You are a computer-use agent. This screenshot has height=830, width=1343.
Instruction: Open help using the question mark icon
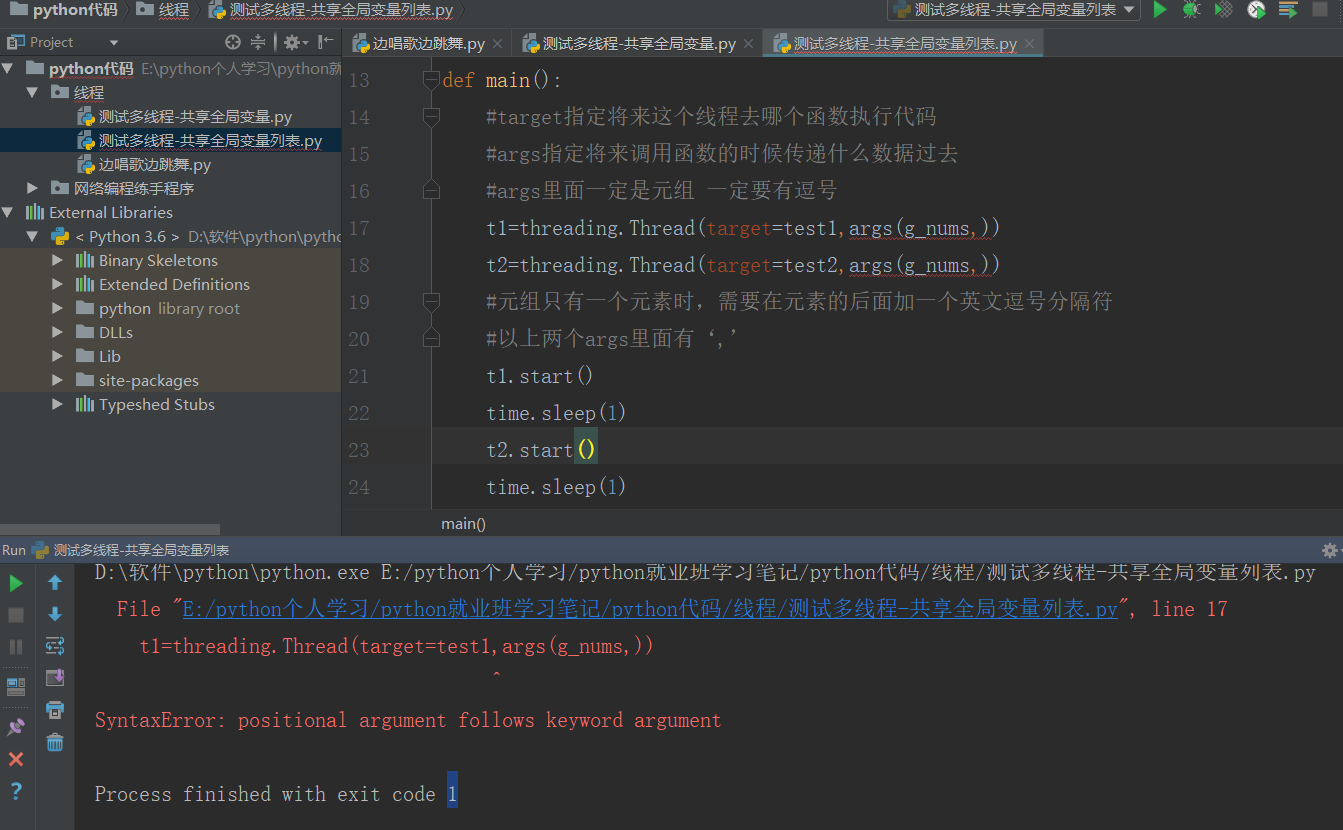[x=16, y=792]
